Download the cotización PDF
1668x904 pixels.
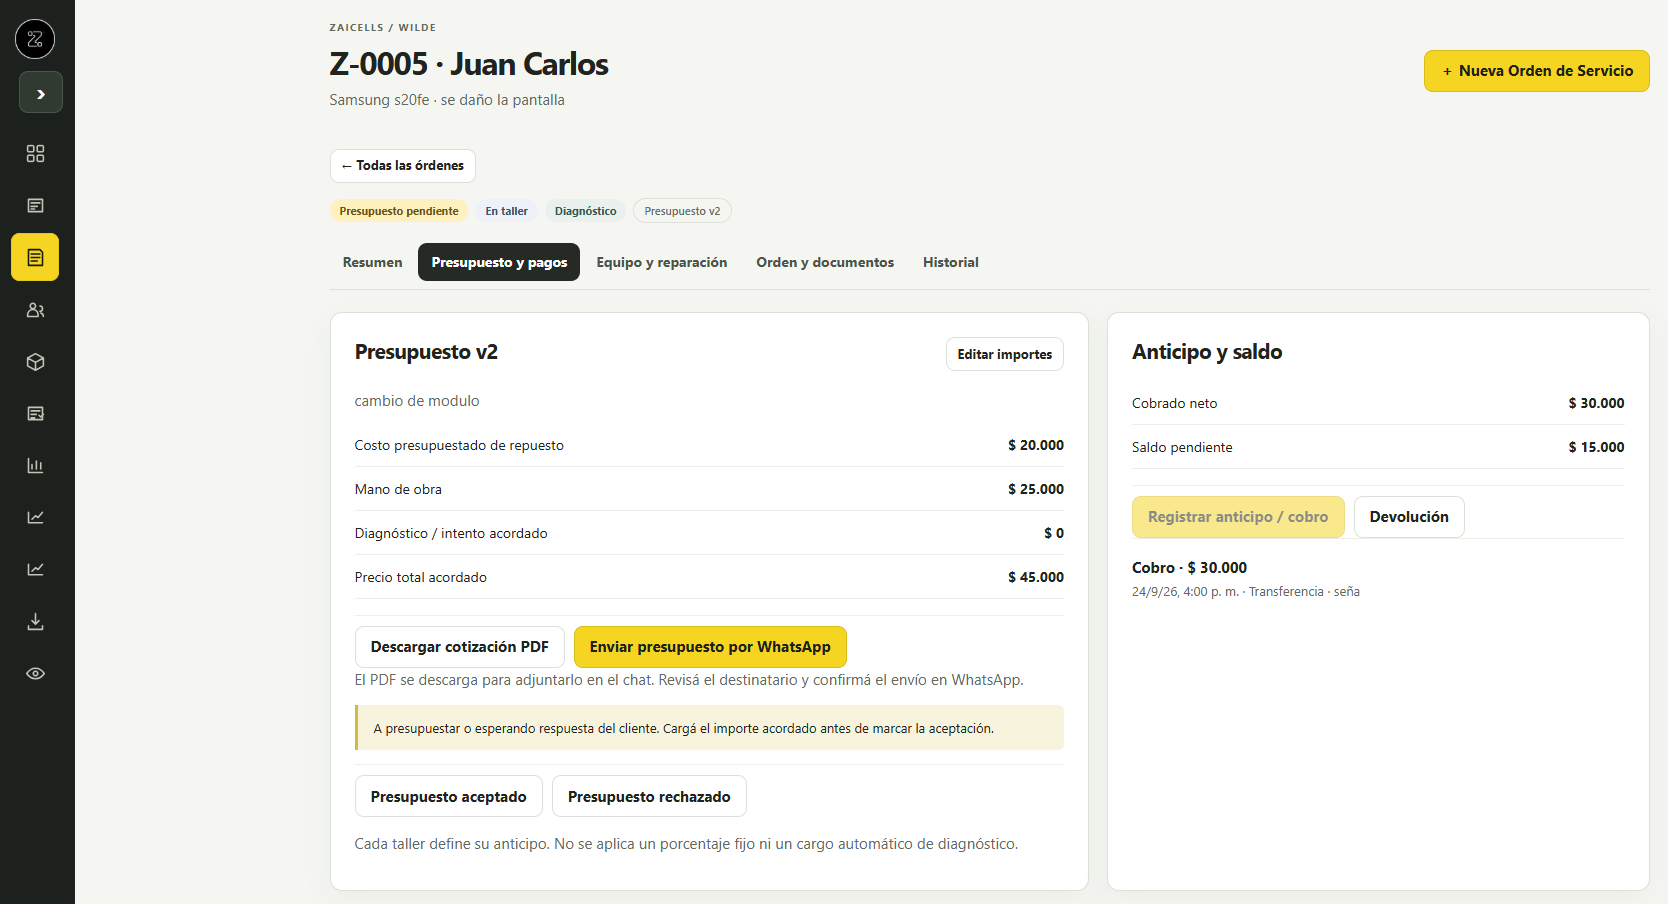tap(460, 647)
